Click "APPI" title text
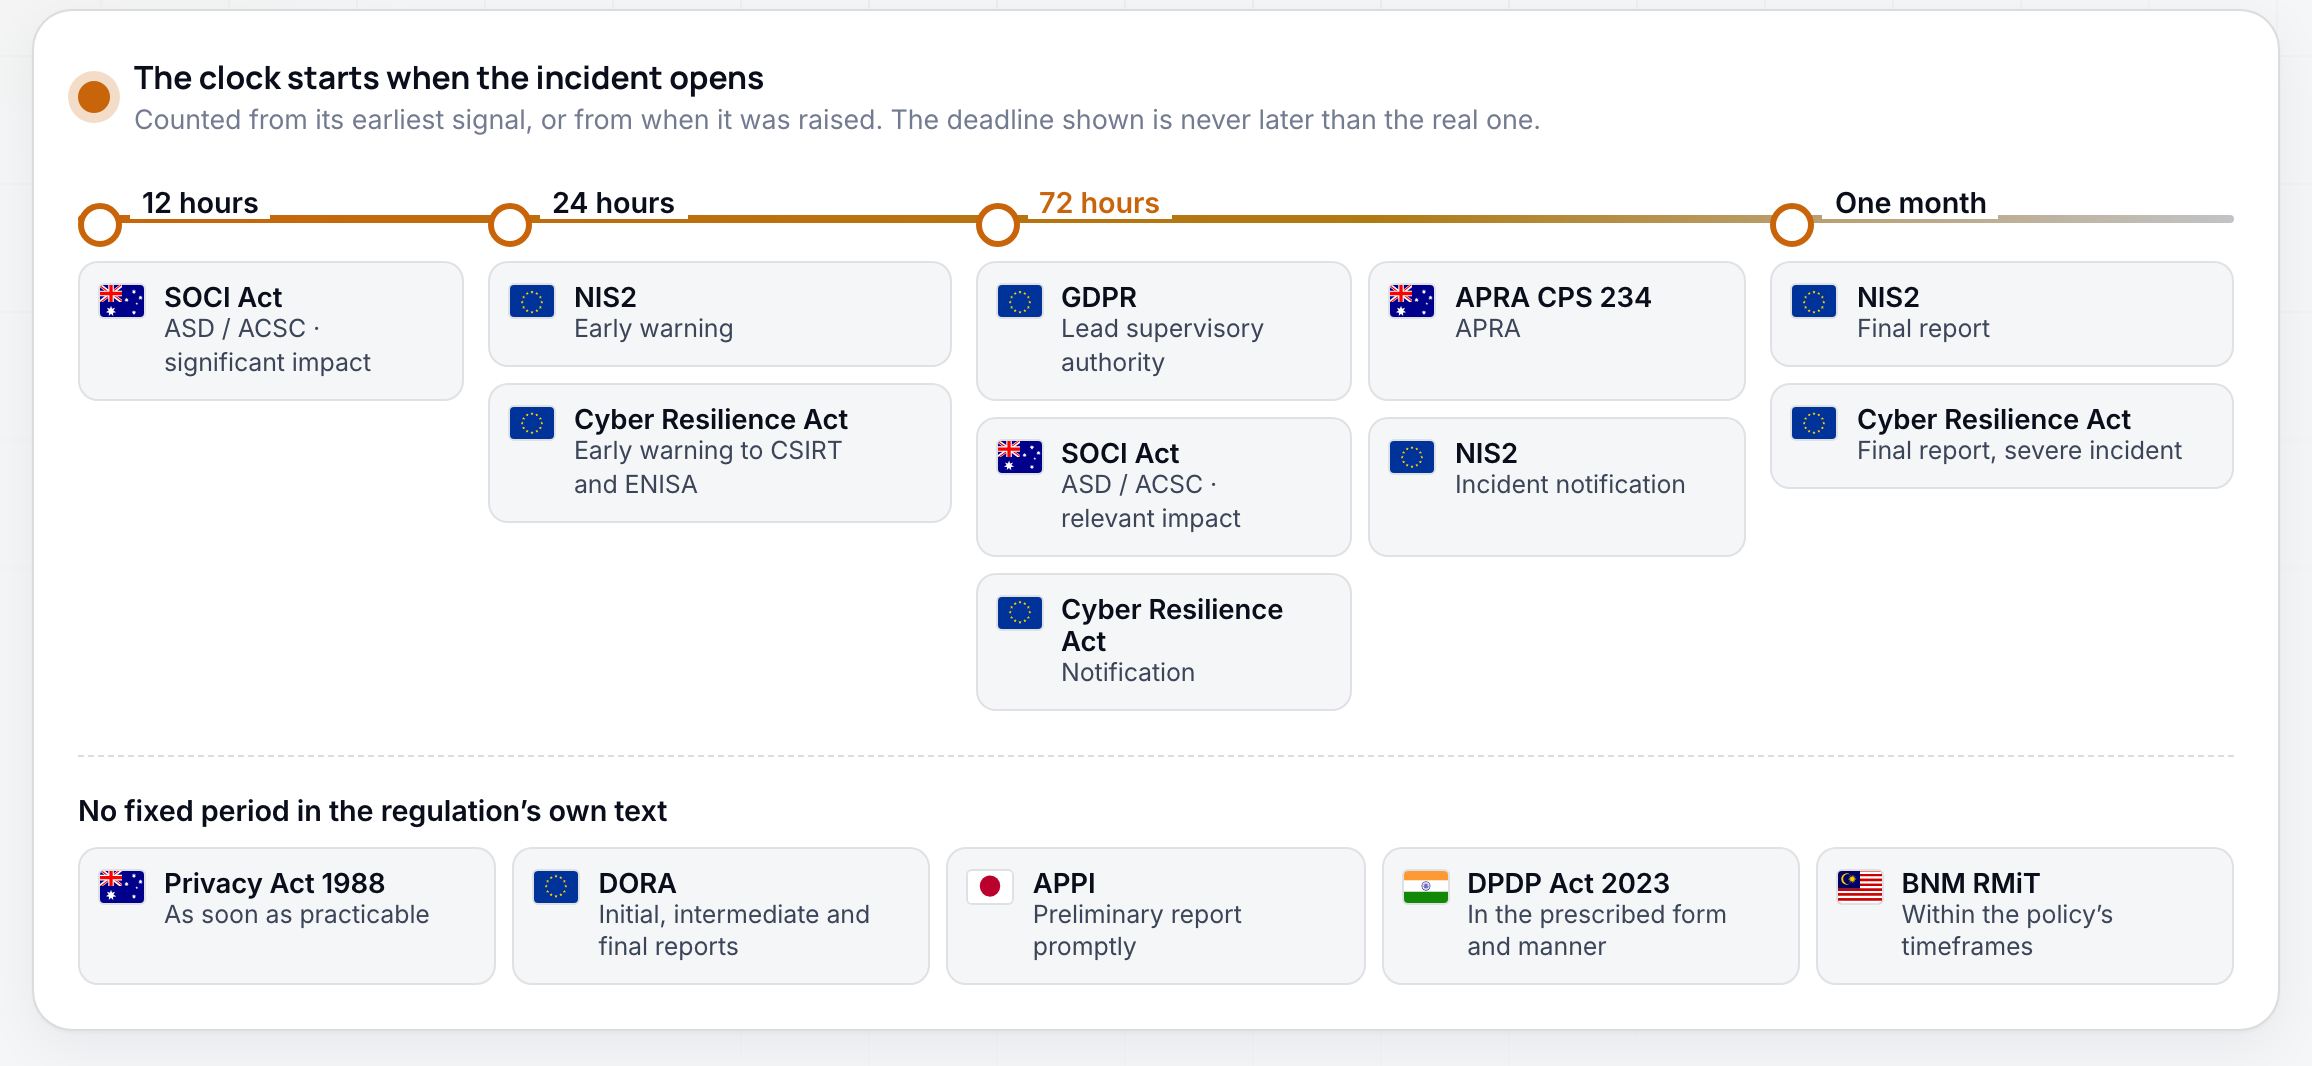2312x1066 pixels. [1064, 883]
